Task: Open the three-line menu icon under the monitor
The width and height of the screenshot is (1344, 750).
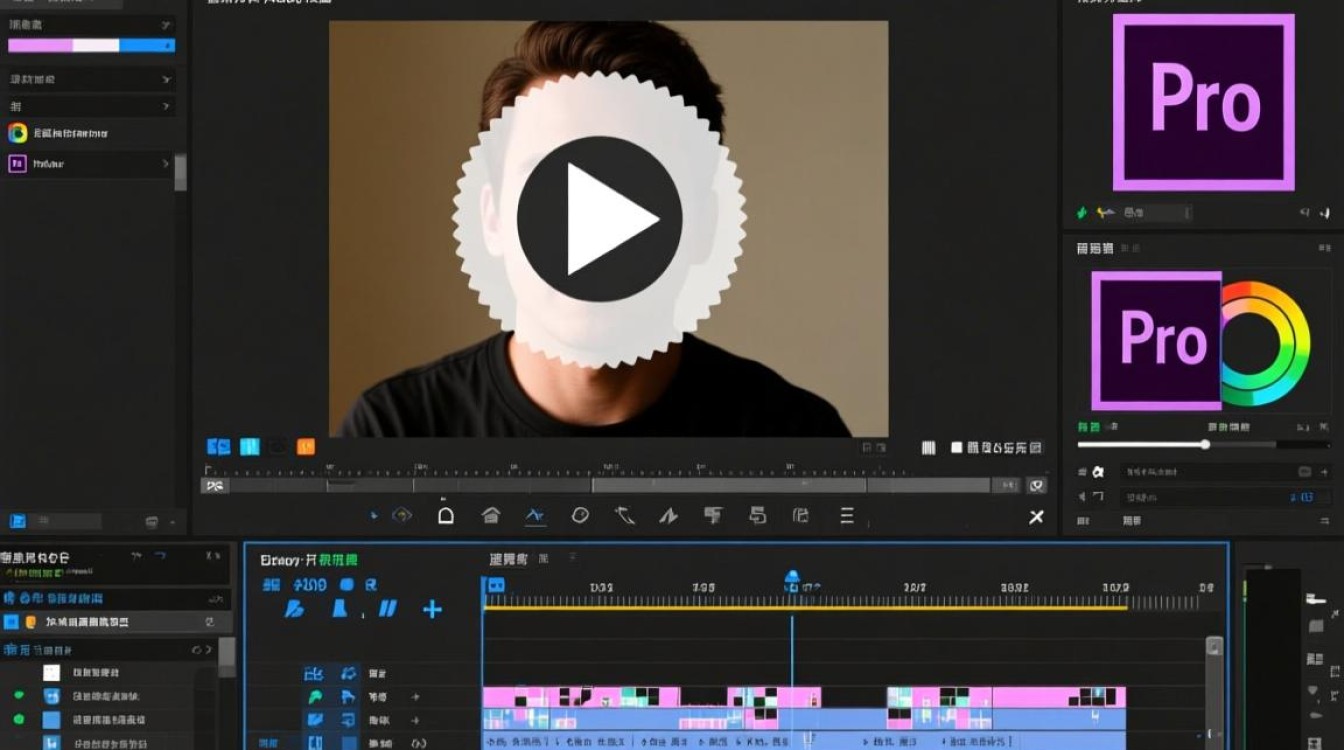Action: coord(847,516)
